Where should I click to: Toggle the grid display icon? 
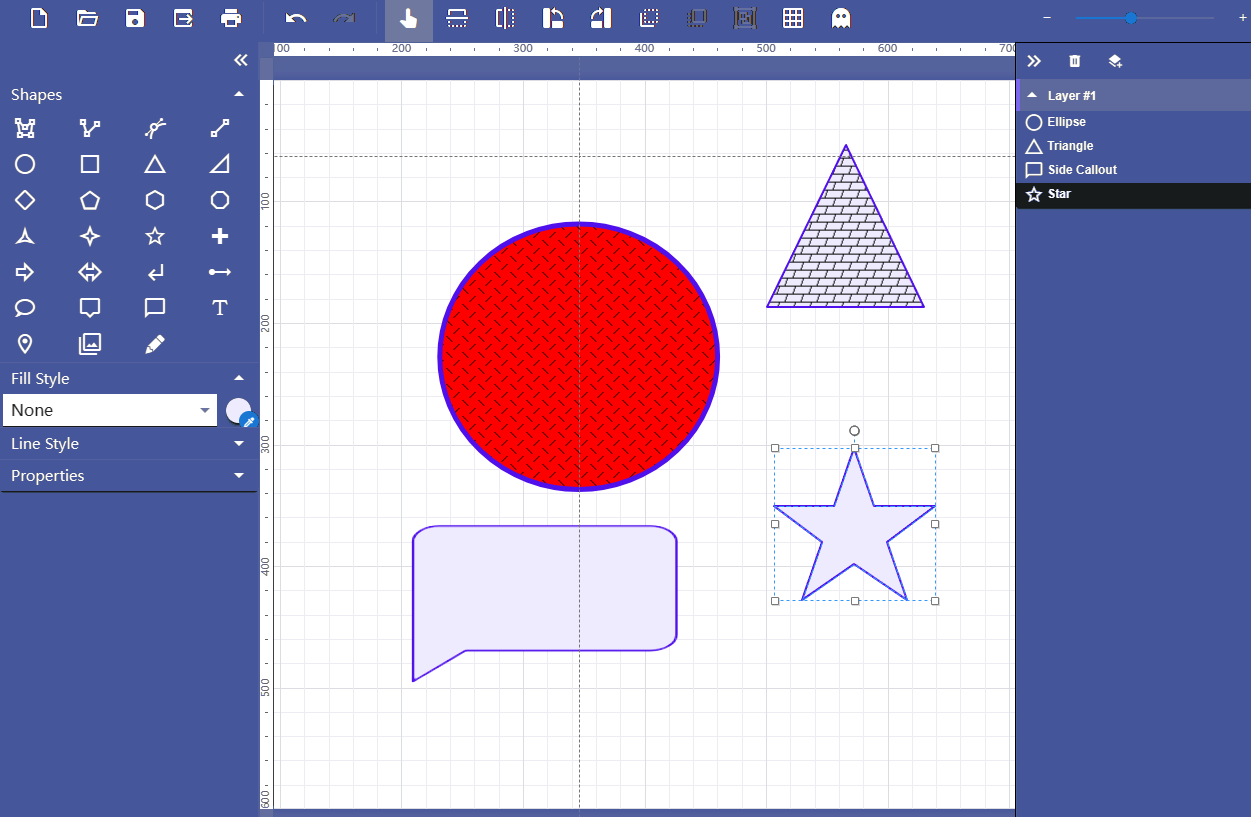pyautogui.click(x=793, y=18)
